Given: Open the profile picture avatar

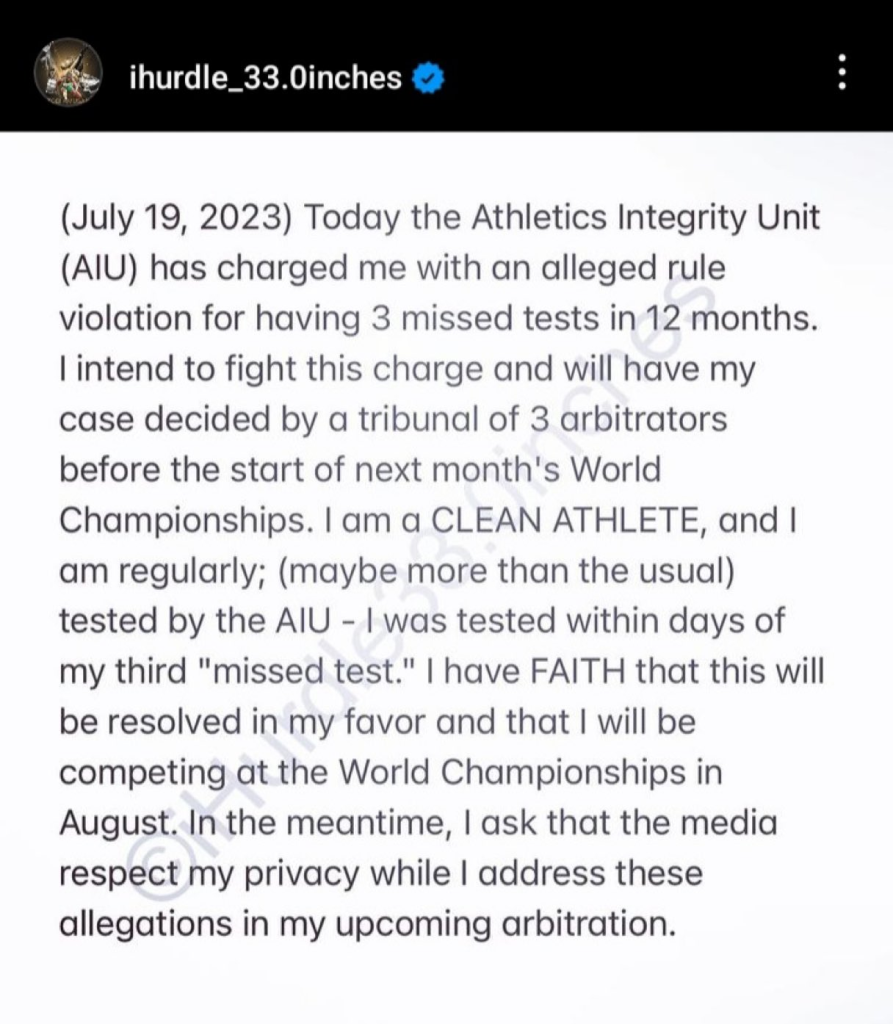Looking at the screenshot, I should 68,73.
